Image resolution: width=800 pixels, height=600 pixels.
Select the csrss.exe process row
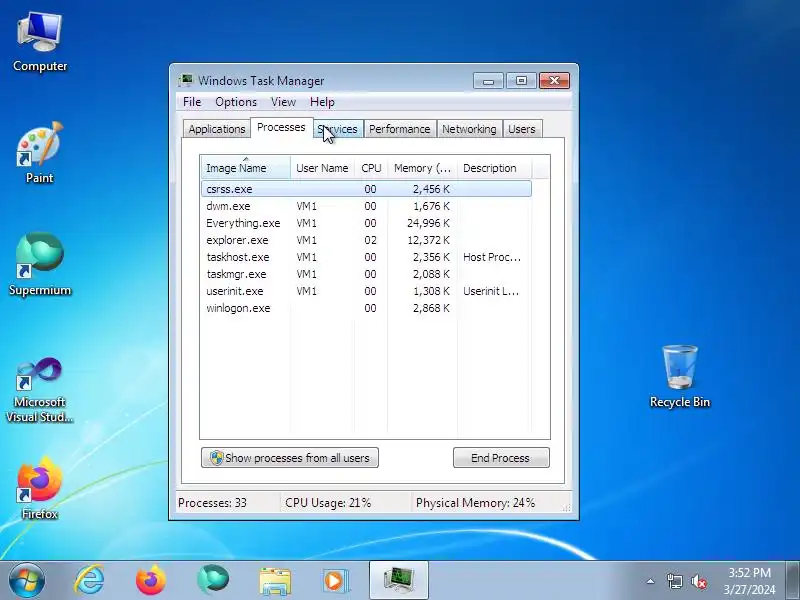pyautogui.click(x=366, y=189)
